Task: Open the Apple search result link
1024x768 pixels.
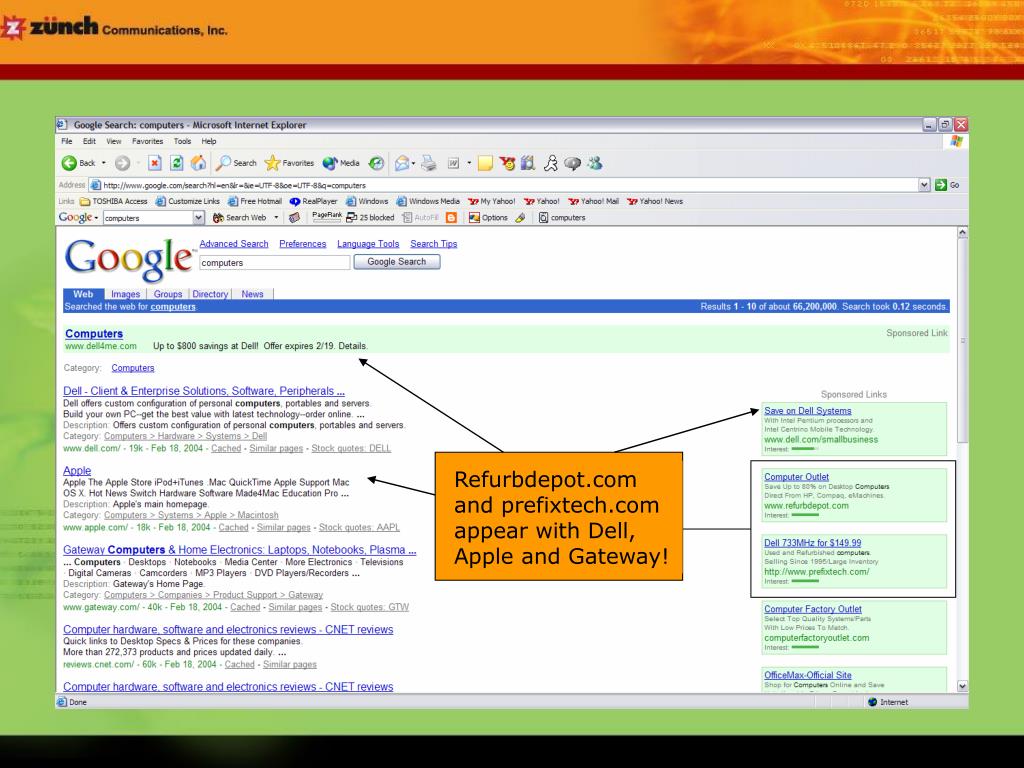Action: [x=77, y=471]
